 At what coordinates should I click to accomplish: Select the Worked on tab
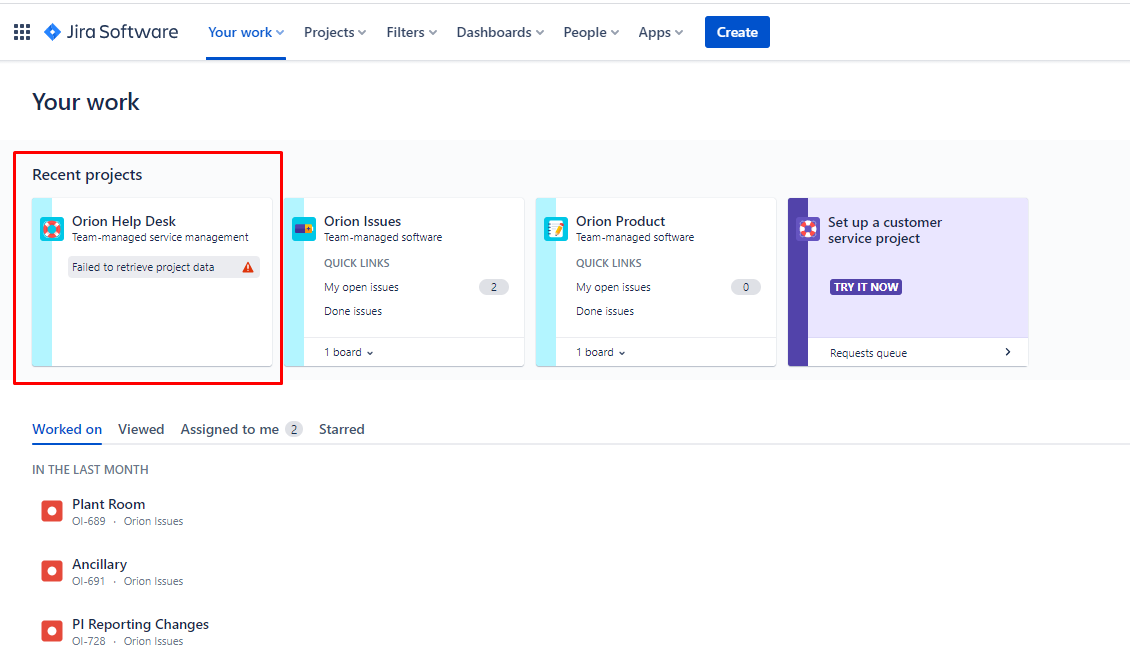pos(67,429)
